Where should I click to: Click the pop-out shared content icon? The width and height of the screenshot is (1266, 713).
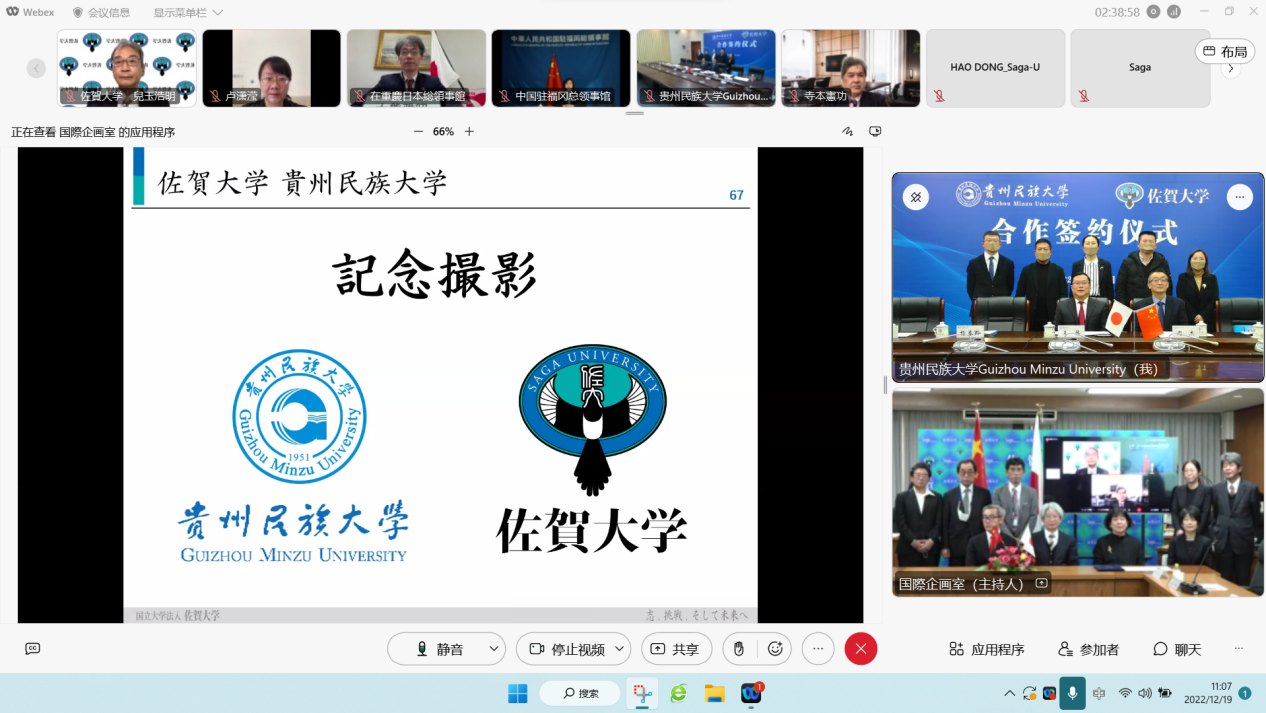tap(875, 131)
